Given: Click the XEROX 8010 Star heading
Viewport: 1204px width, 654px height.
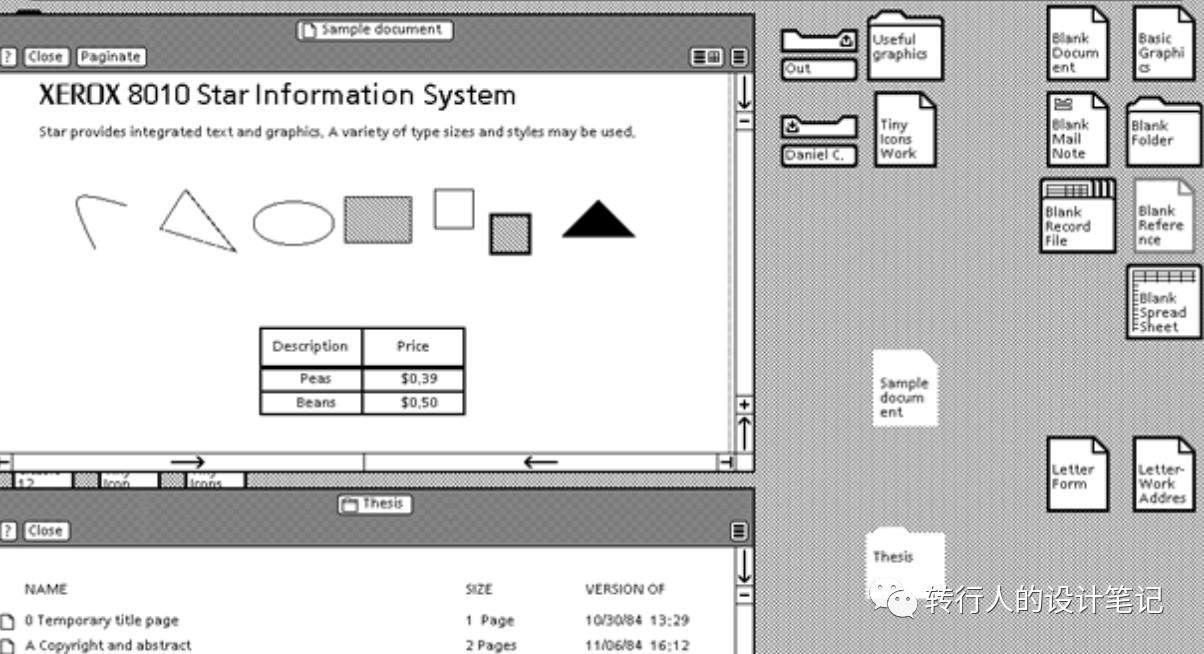Looking at the screenshot, I should [x=277, y=96].
